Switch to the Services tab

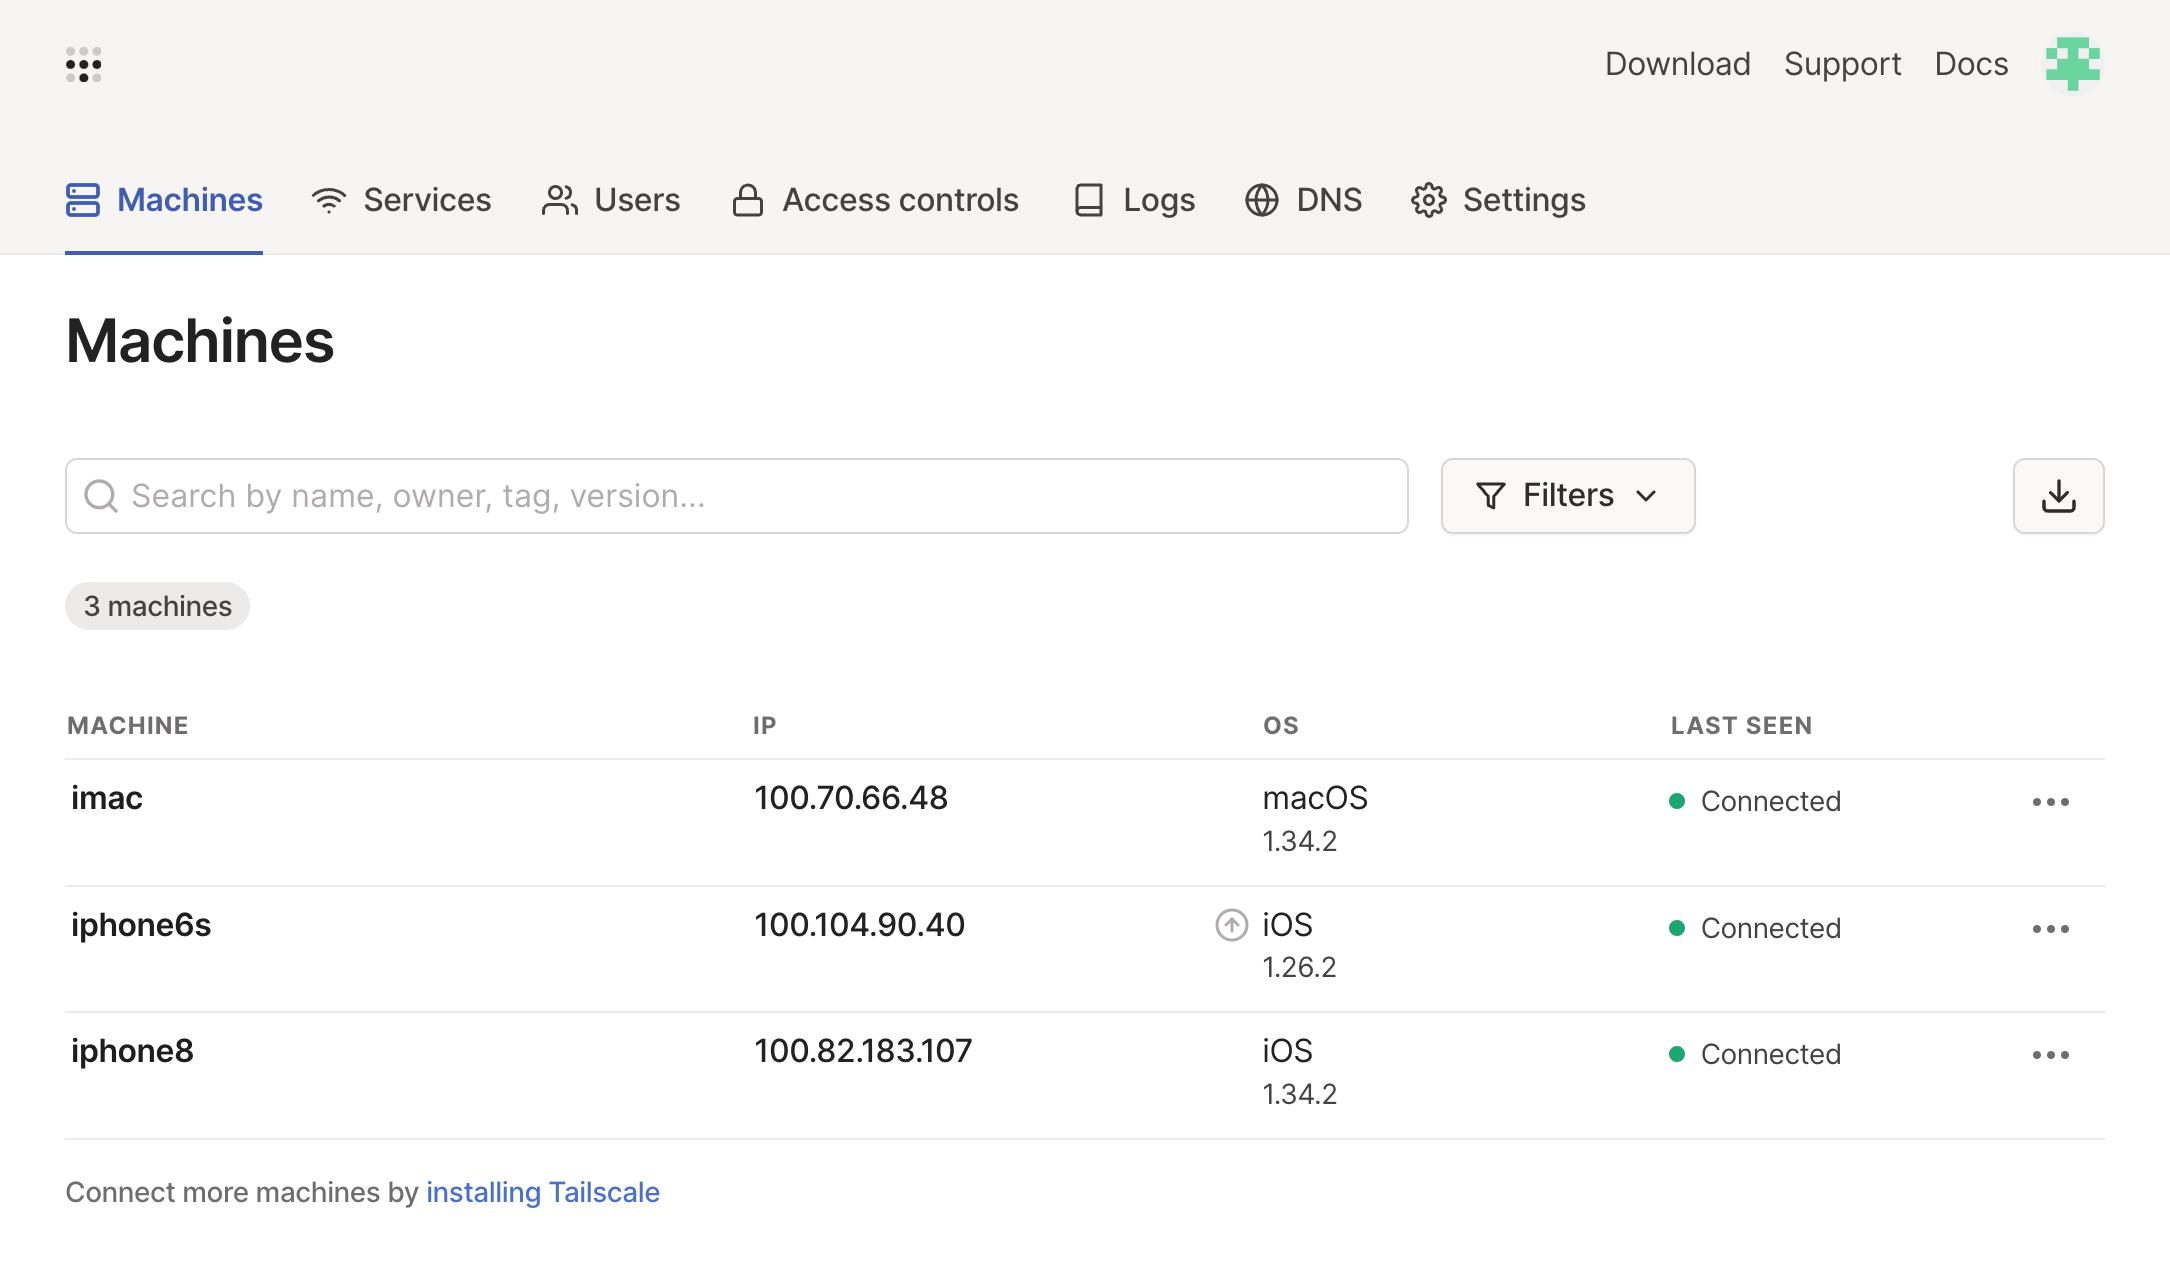pos(401,200)
